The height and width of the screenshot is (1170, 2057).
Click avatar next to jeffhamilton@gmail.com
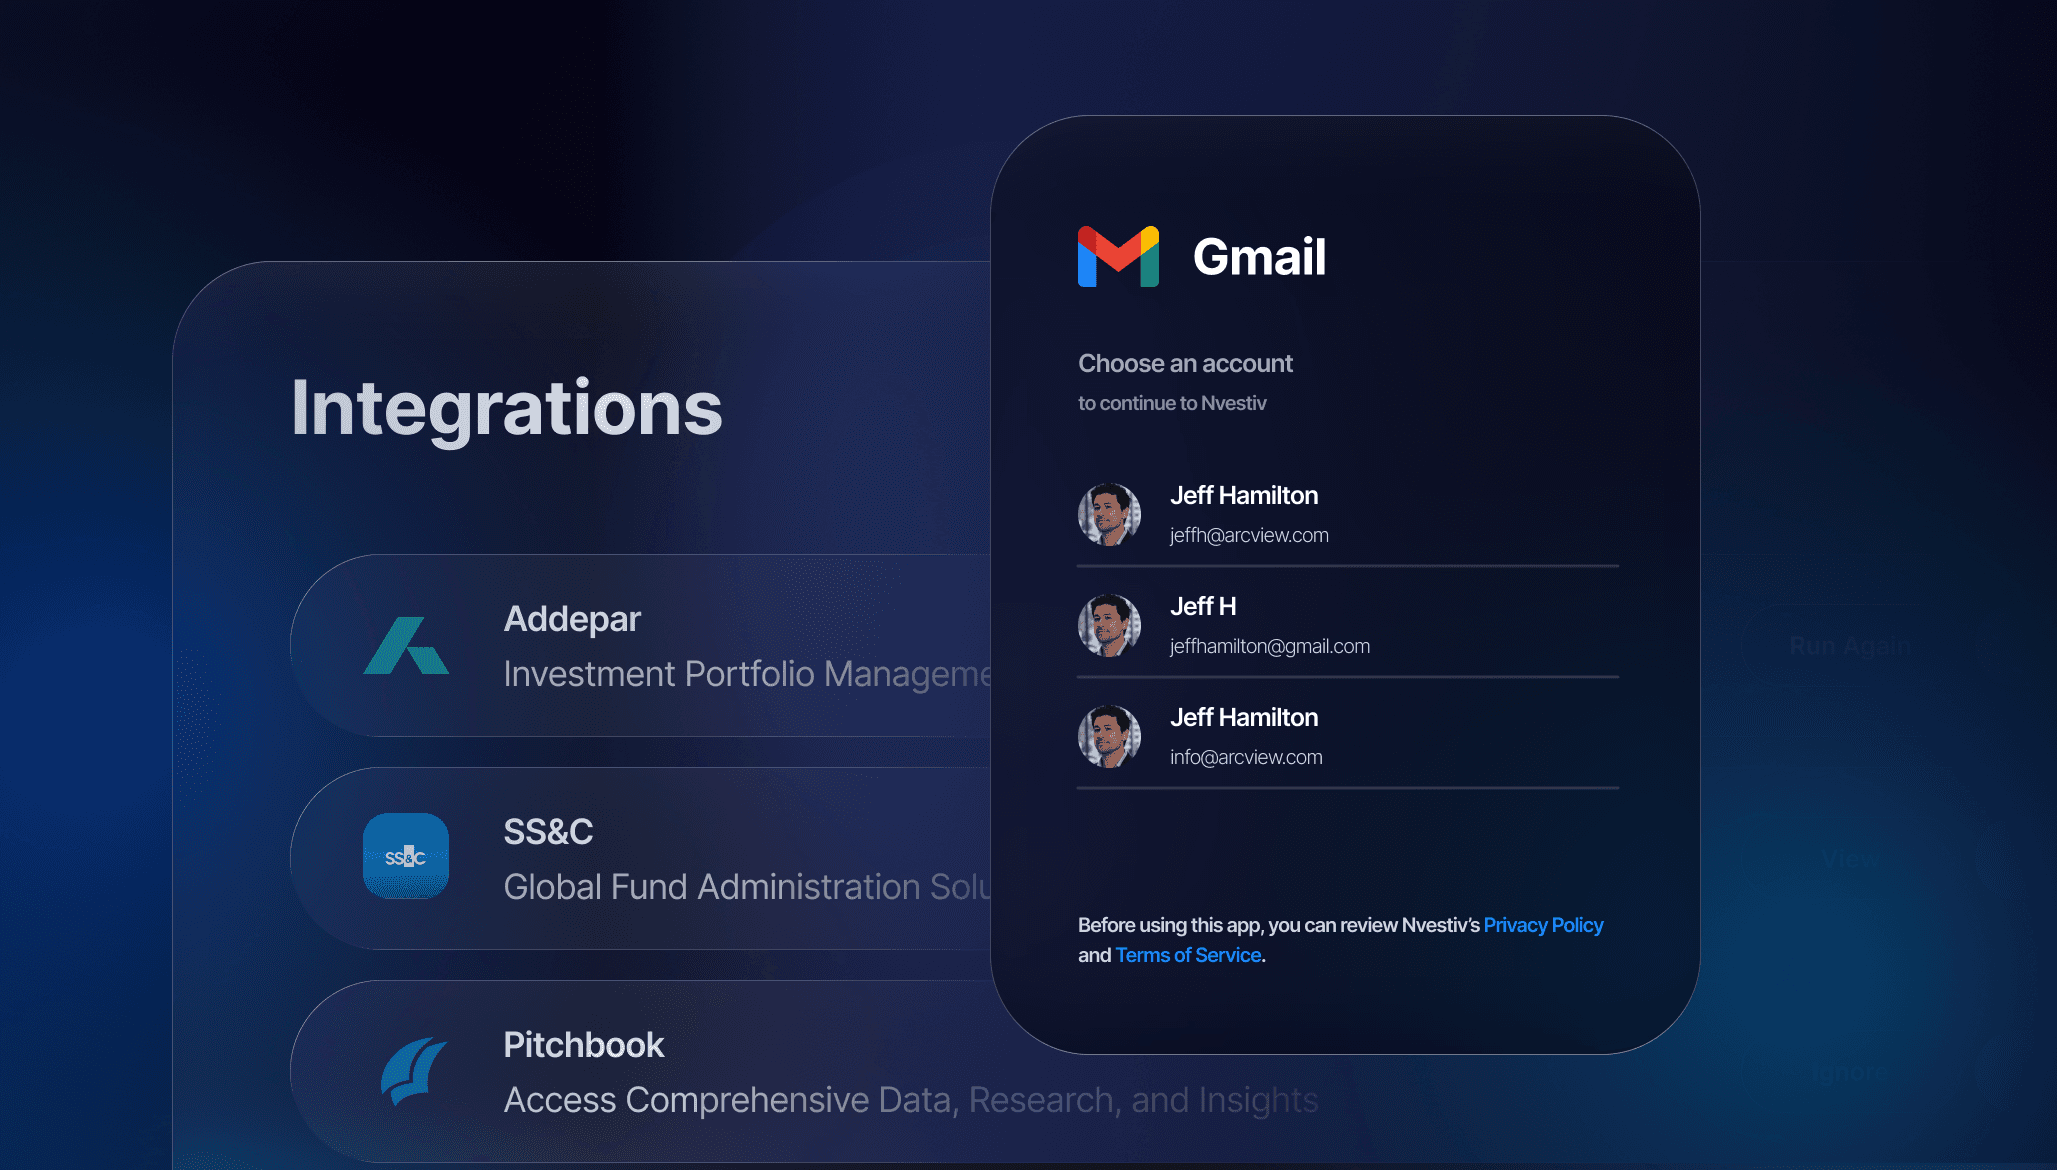coord(1109,626)
